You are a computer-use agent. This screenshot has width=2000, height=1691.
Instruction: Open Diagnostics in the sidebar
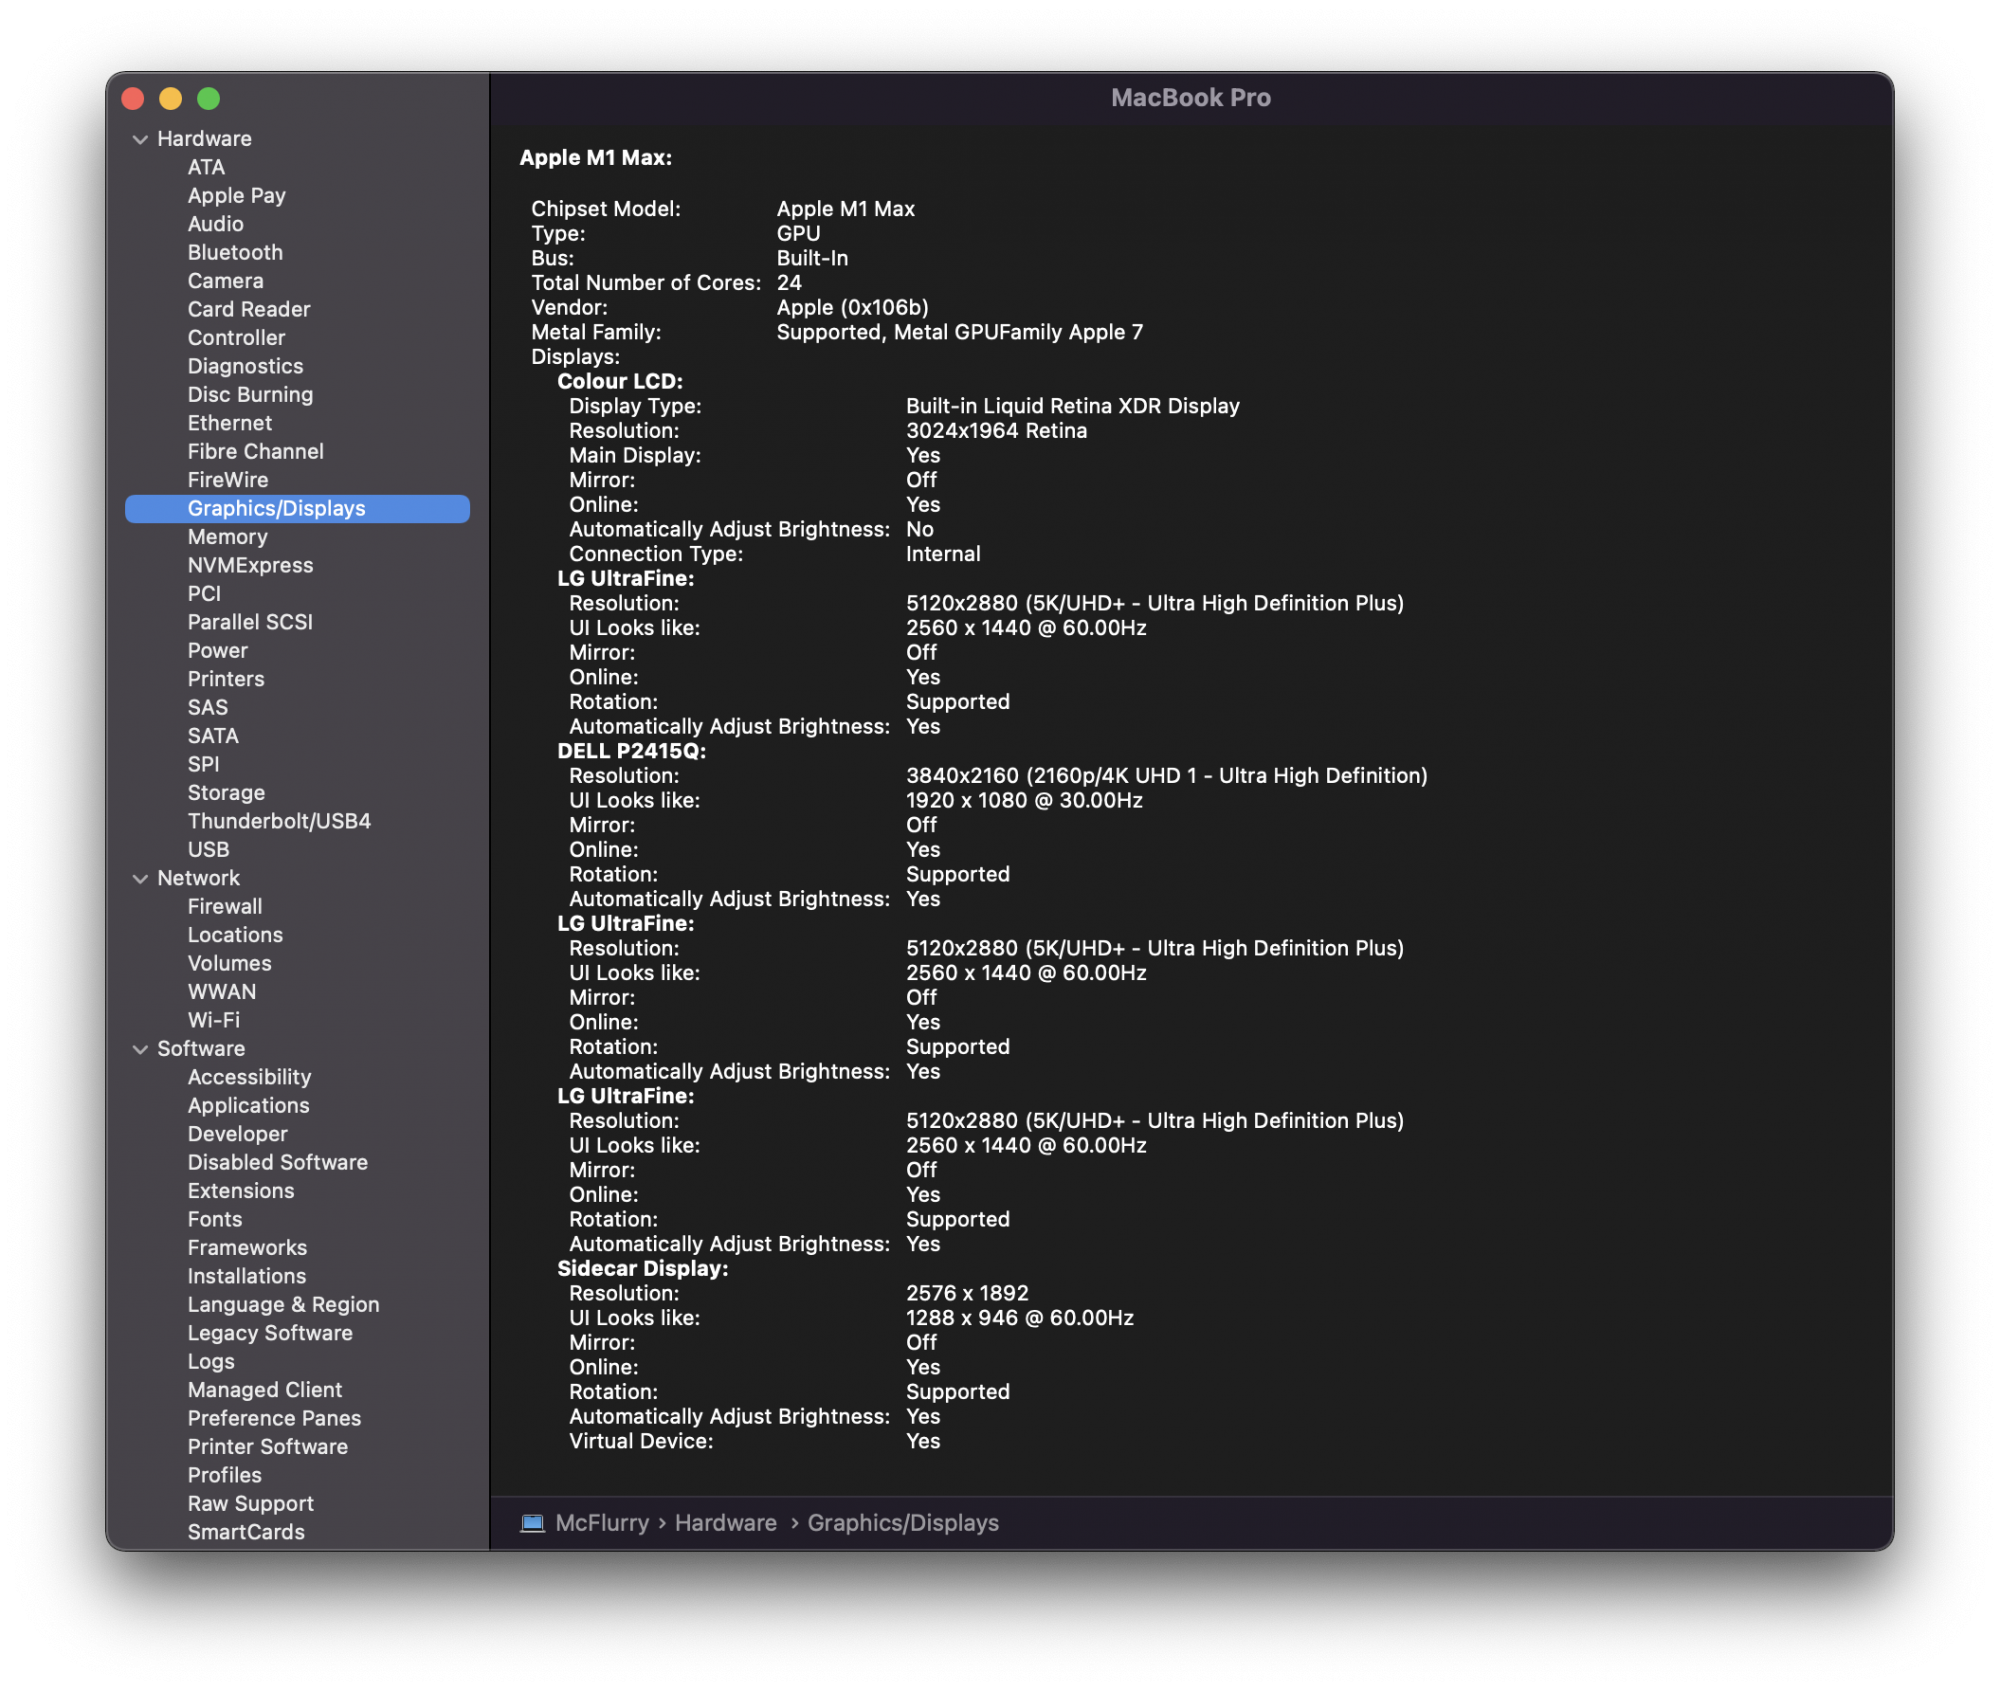(245, 366)
